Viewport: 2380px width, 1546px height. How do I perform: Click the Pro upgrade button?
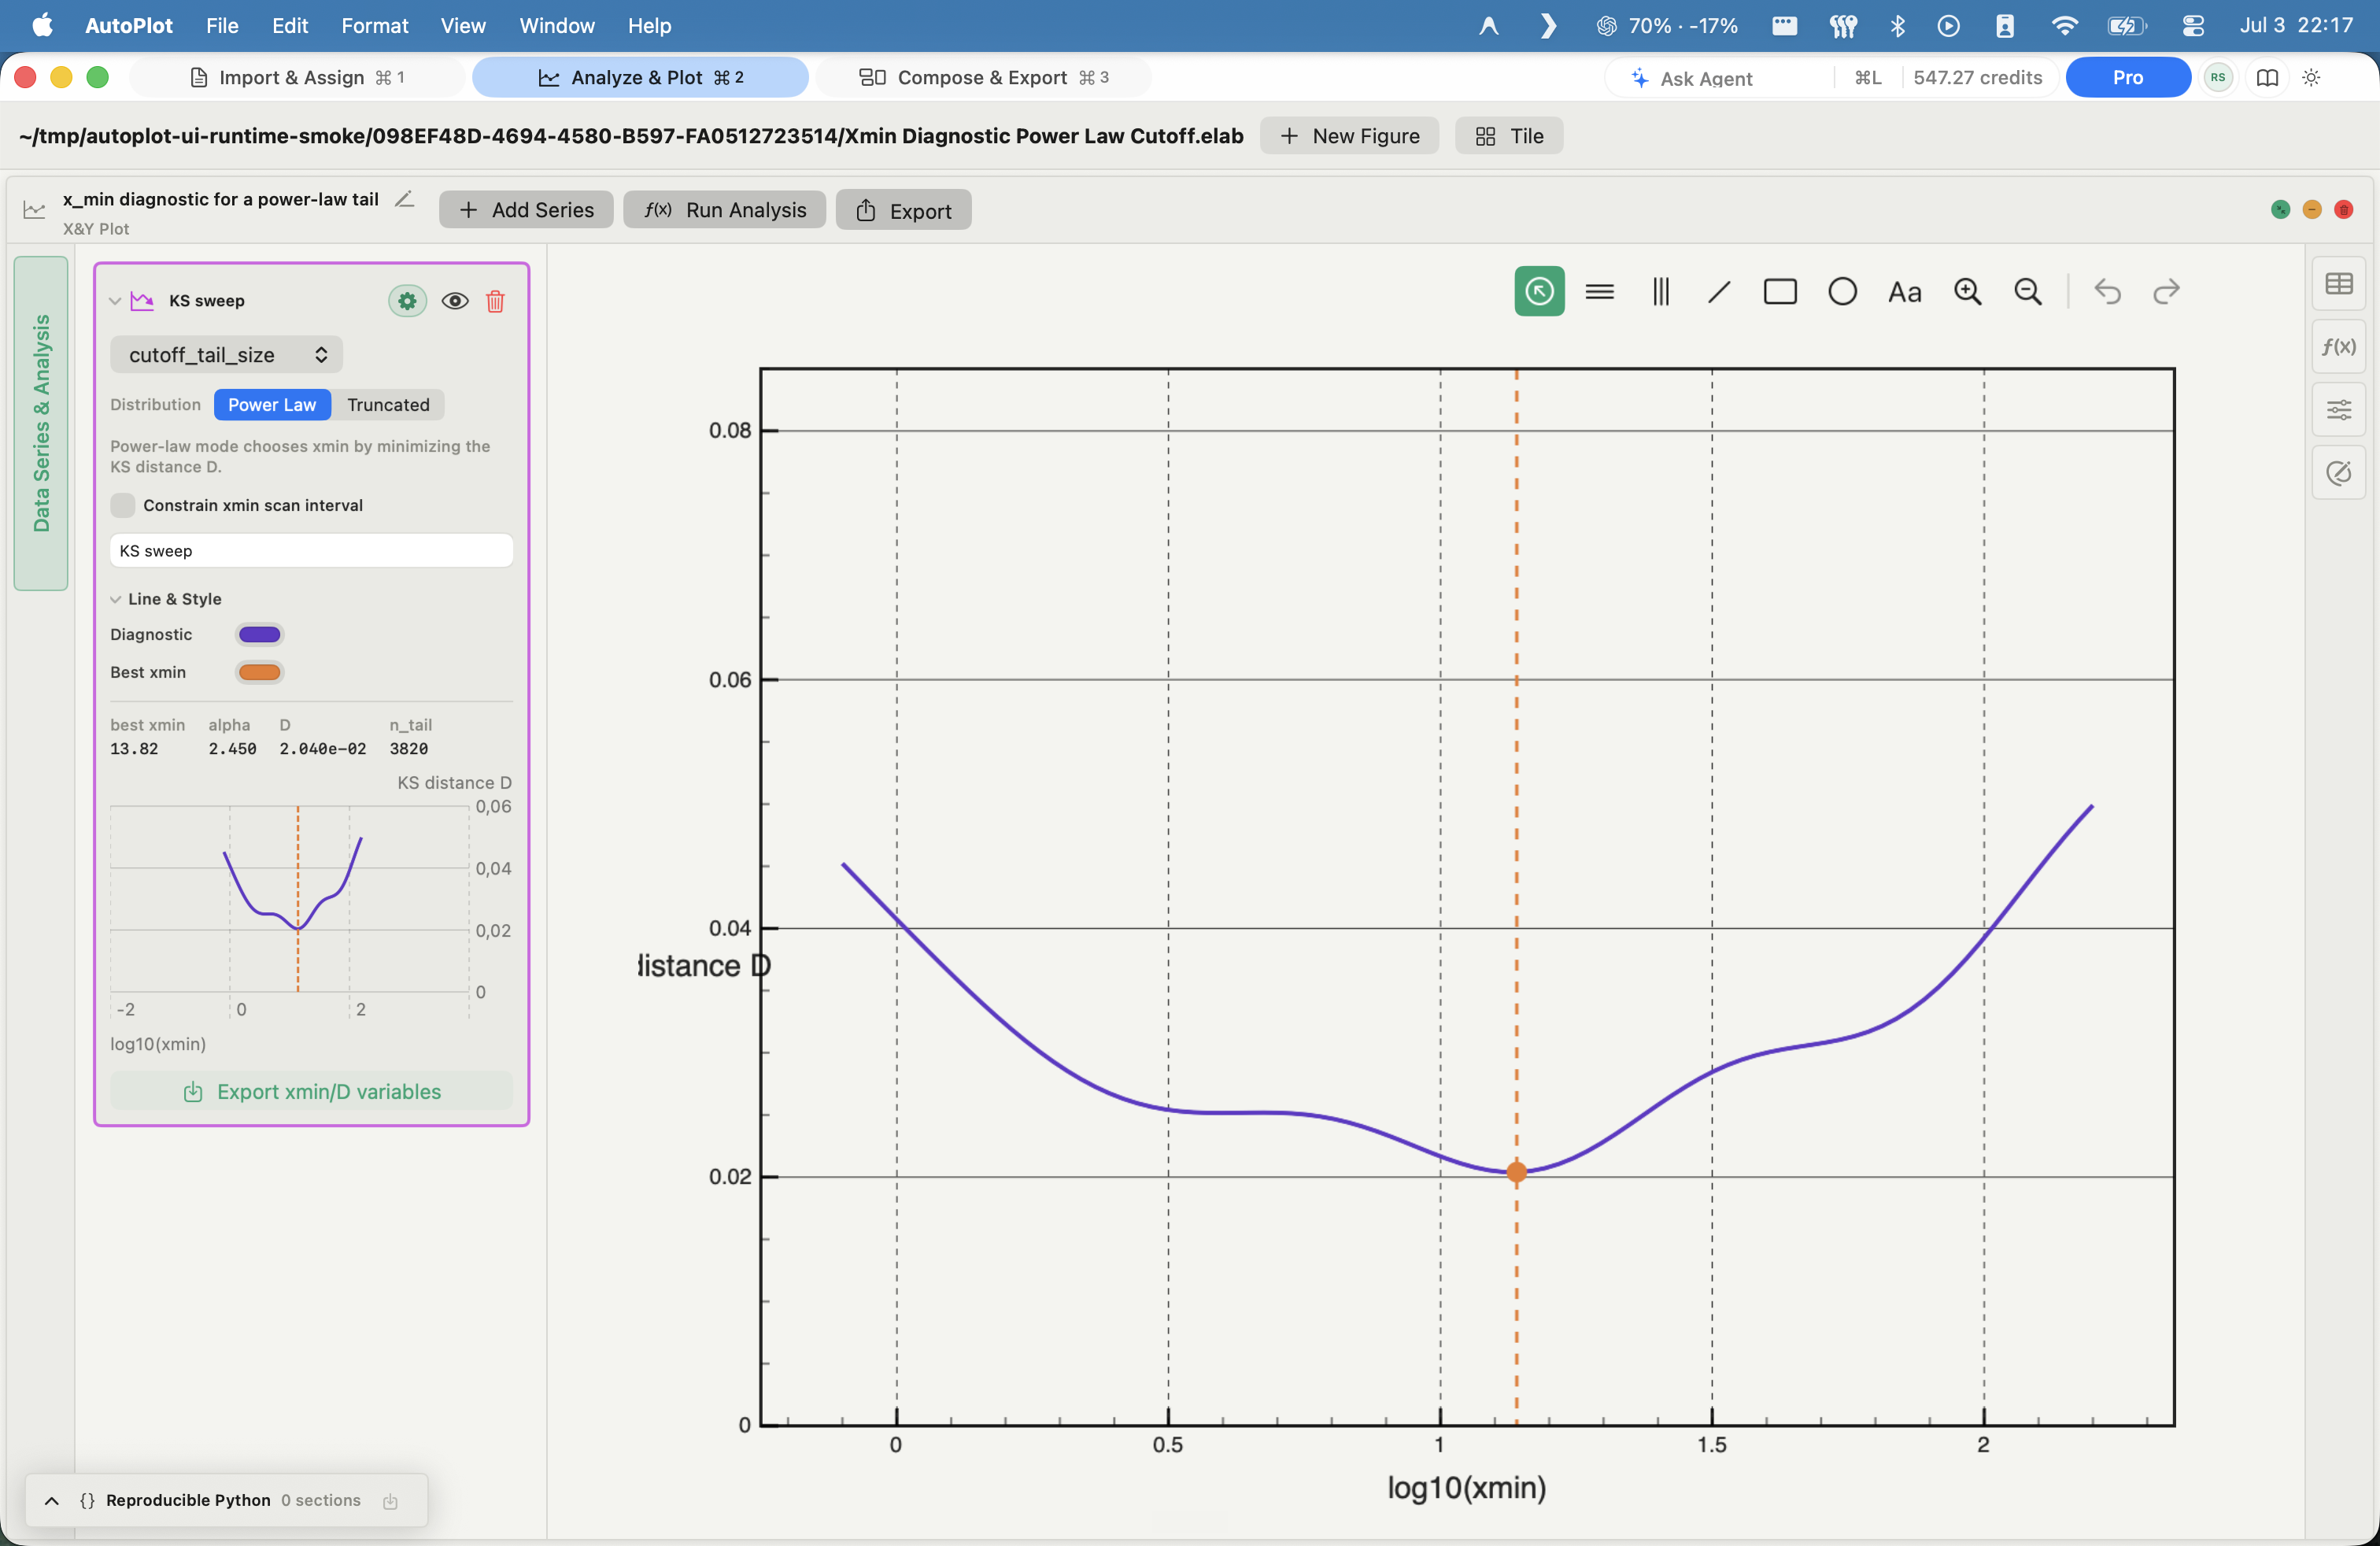point(2127,77)
